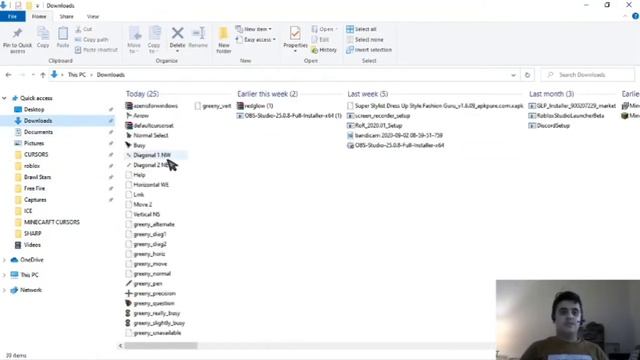Create a New folder from ribbon

coord(224,40)
